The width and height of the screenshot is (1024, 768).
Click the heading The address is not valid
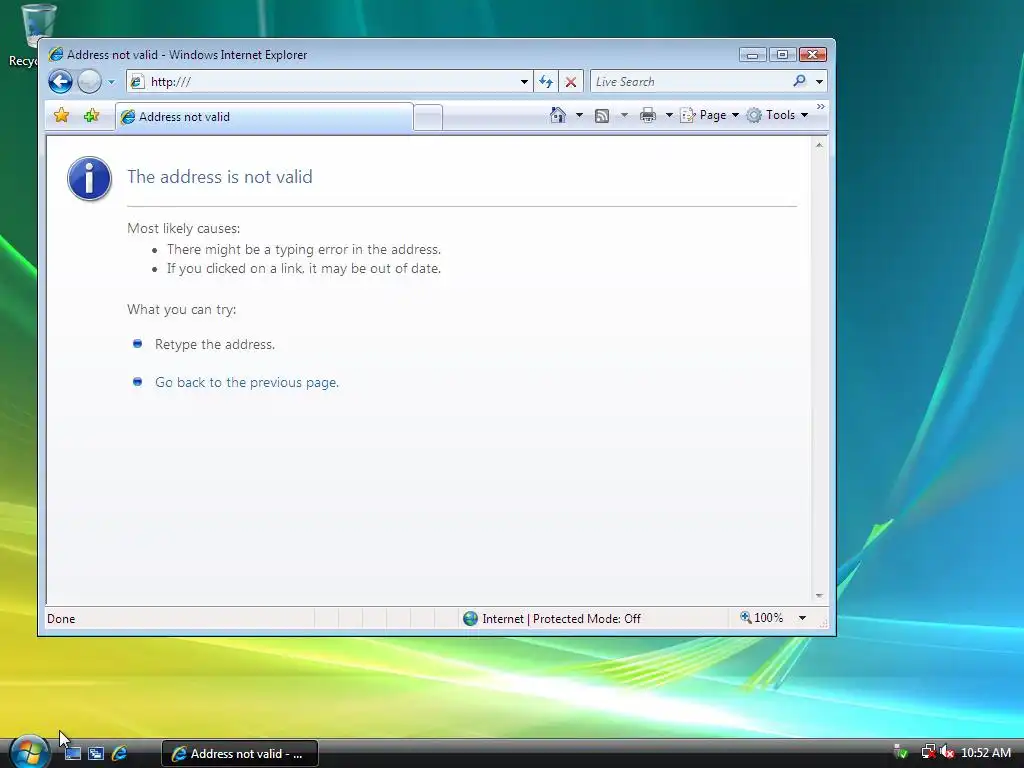pyautogui.click(x=219, y=176)
